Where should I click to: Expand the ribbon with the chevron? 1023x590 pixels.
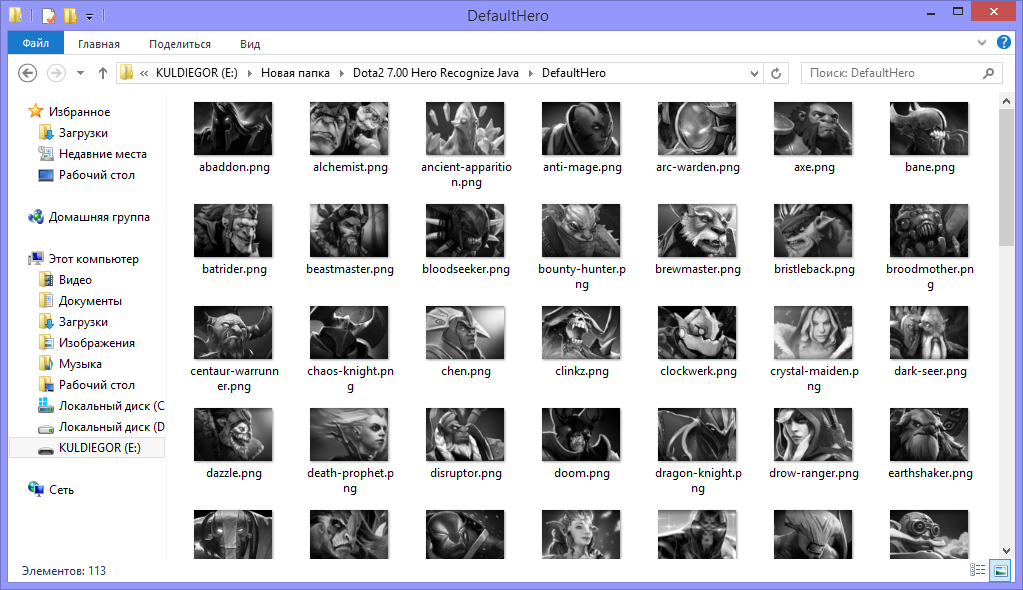tap(981, 42)
